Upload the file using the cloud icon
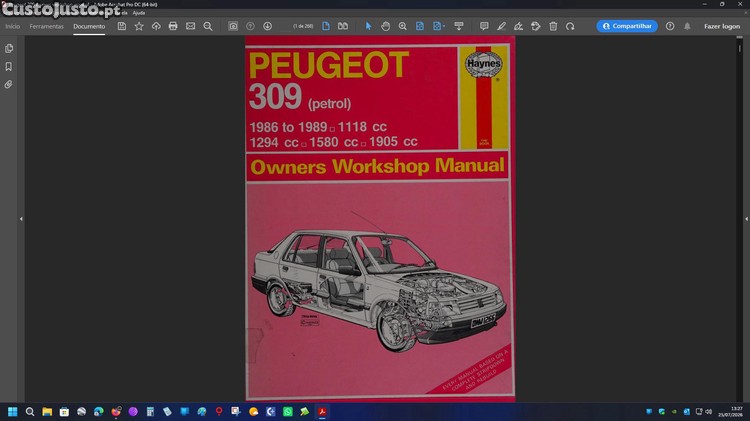 [156, 26]
